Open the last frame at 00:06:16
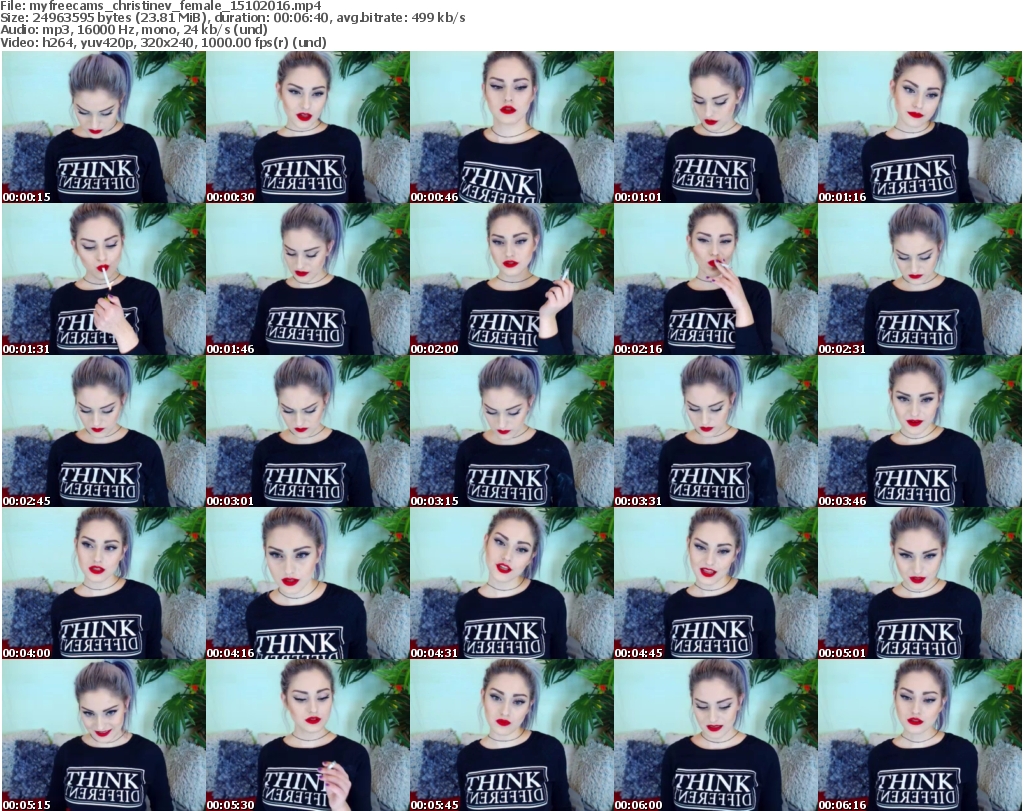Image resolution: width=1024 pixels, height=811 pixels. [x=919, y=735]
